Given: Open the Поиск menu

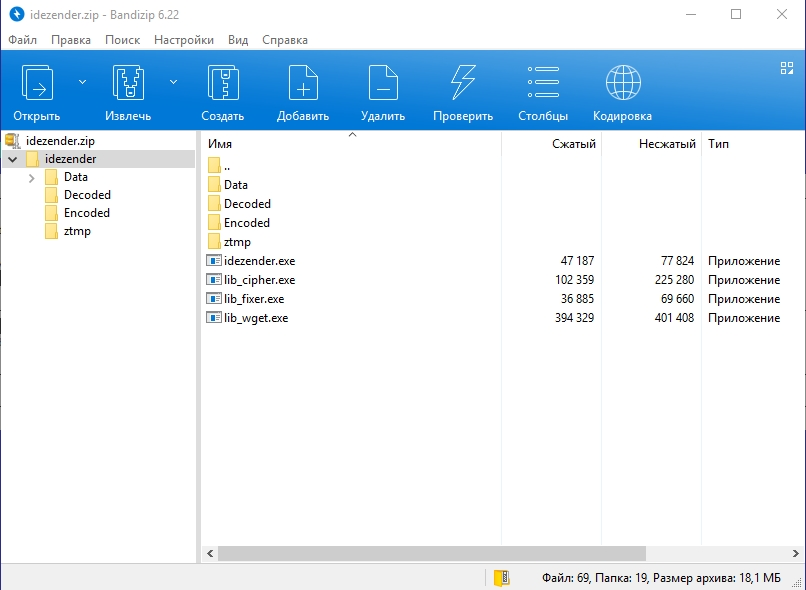Looking at the screenshot, I should click(x=122, y=40).
